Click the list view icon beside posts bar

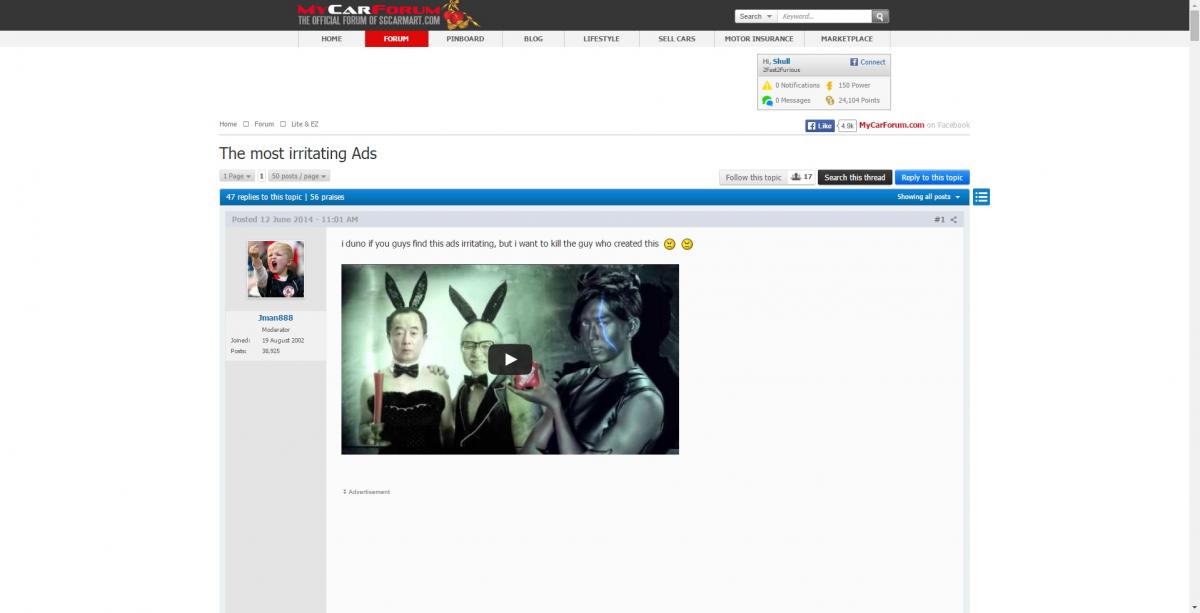981,197
